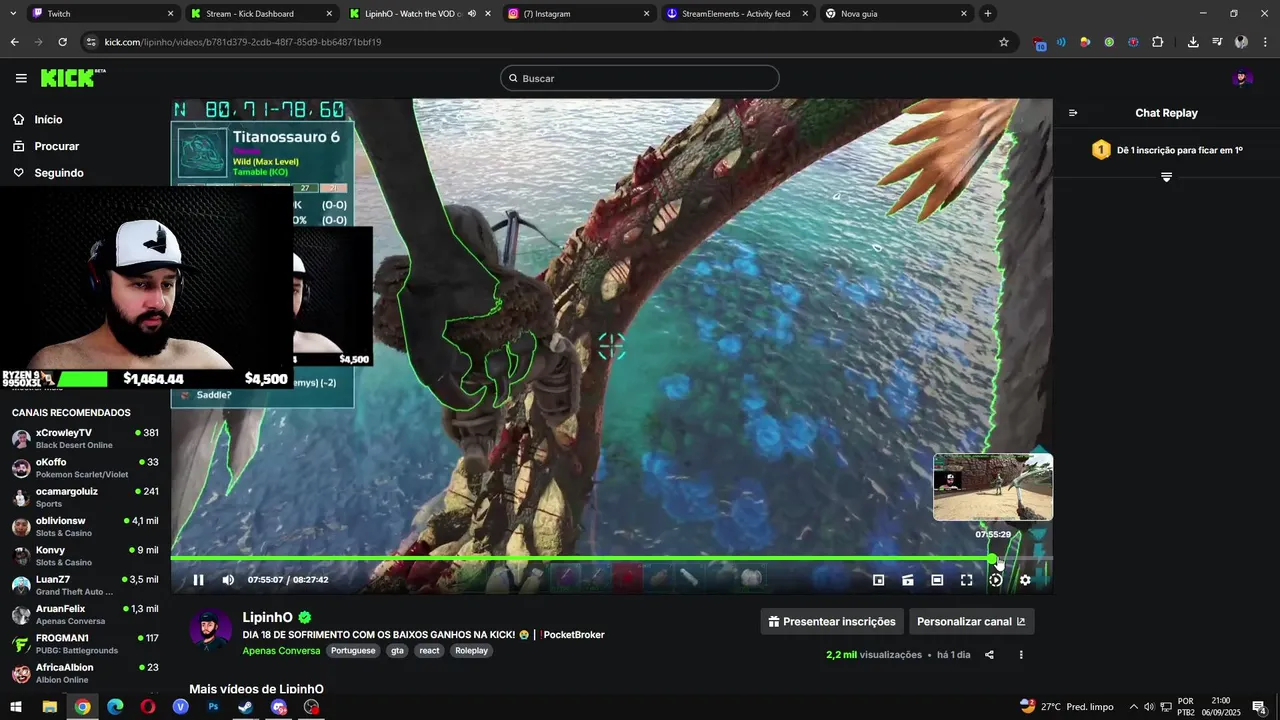Click the Roleplay tag
The width and height of the screenshot is (1280, 720).
(472, 651)
